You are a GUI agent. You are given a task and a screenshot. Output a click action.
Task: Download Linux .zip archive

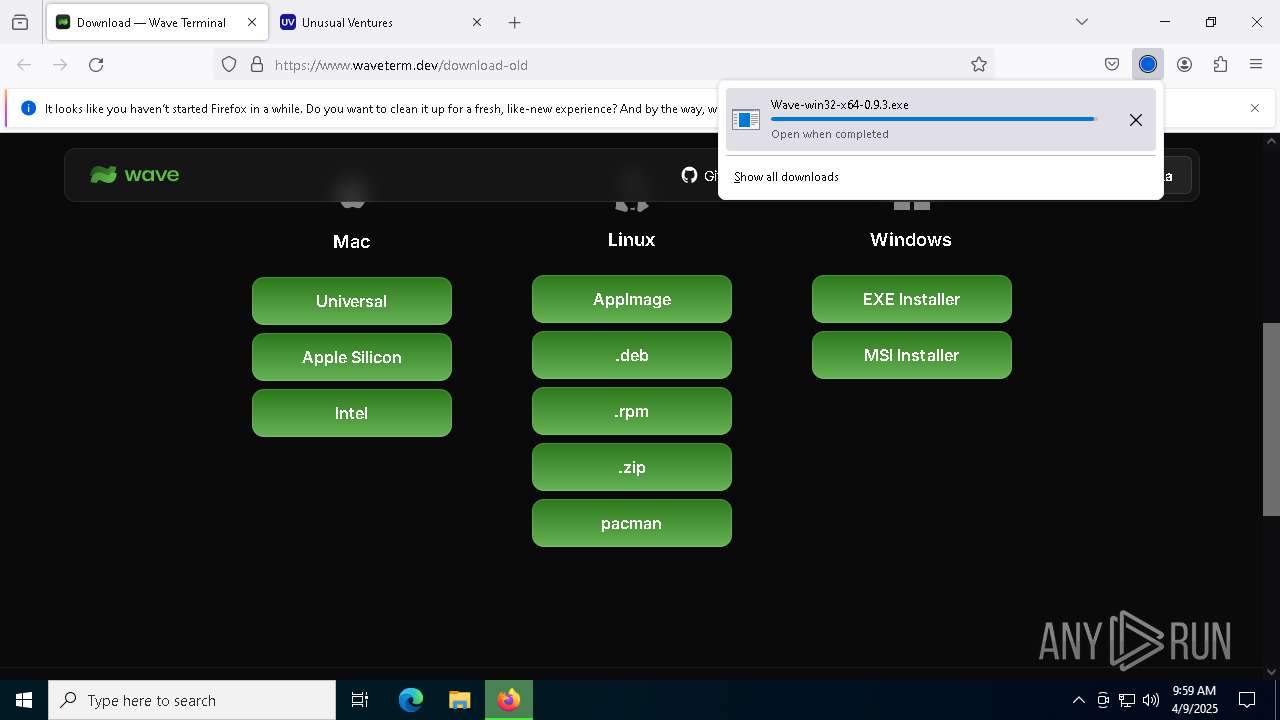pos(632,467)
